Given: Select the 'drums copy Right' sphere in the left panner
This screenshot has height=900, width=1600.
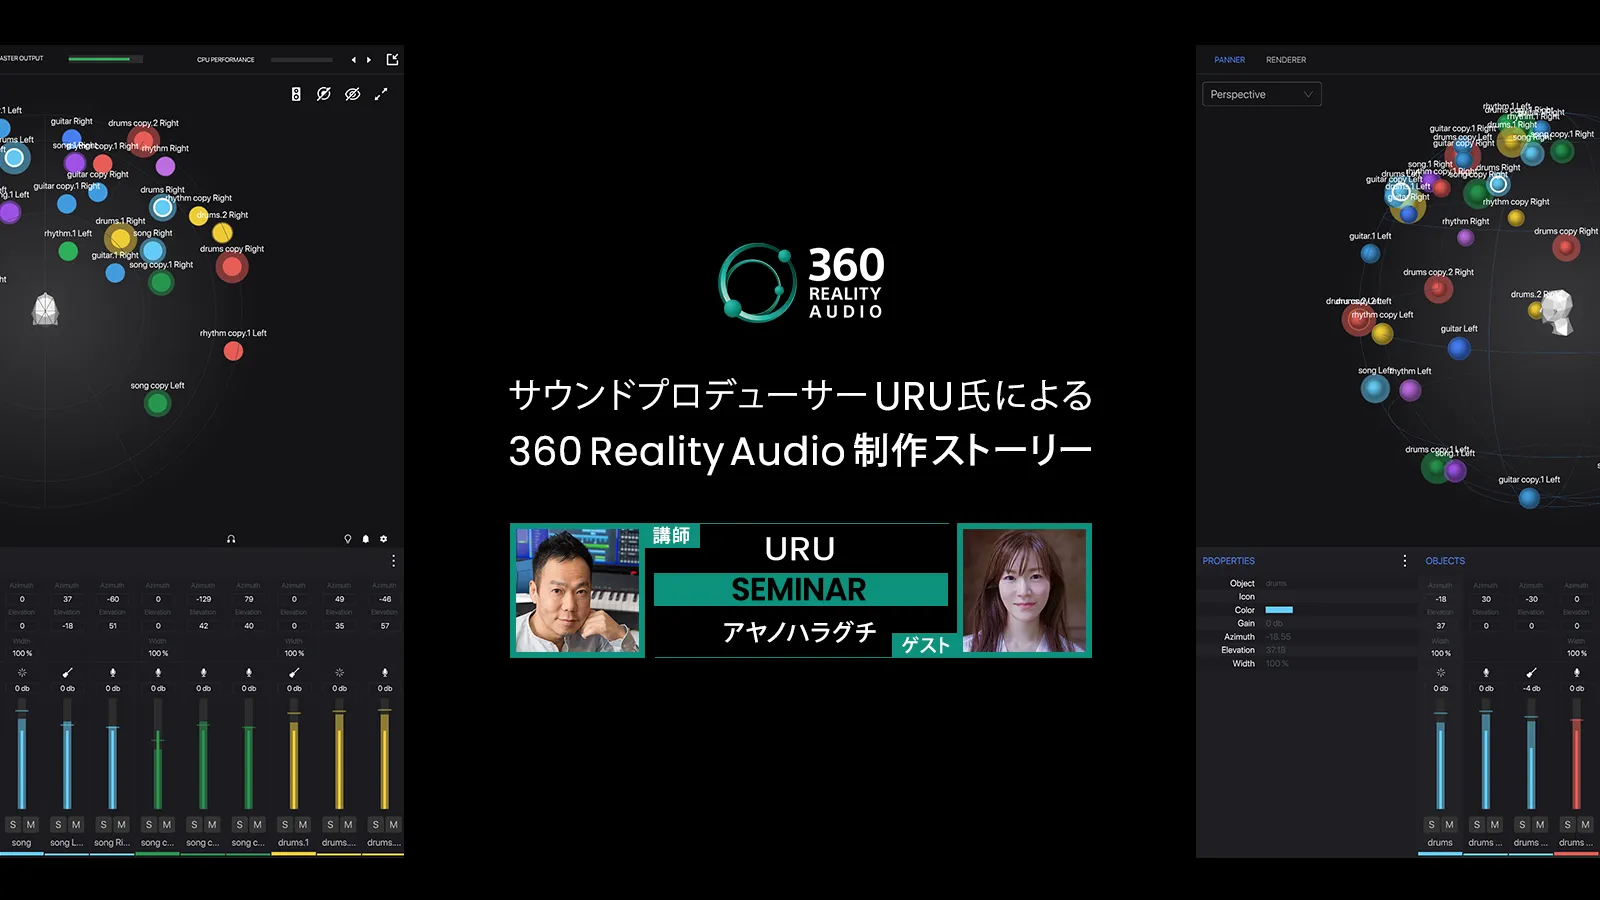Looking at the screenshot, I should (232, 267).
